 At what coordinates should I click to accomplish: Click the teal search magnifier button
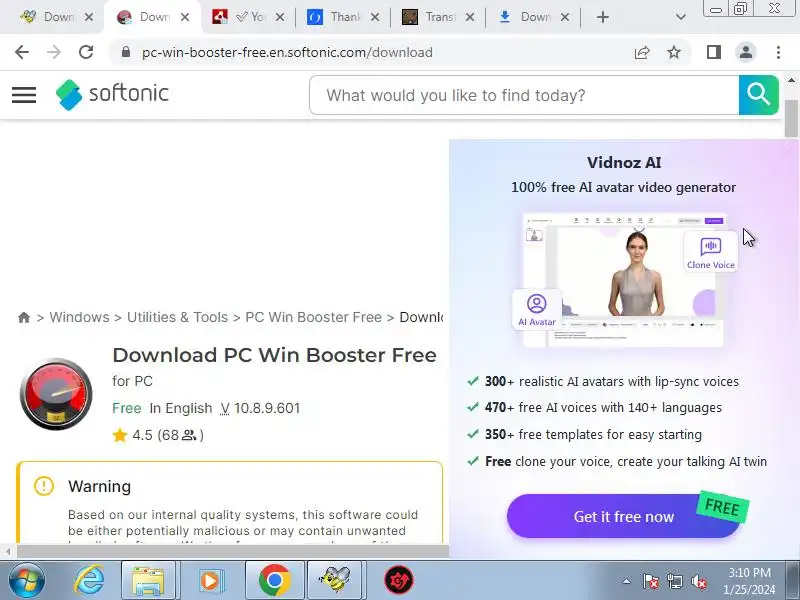pyautogui.click(x=759, y=95)
